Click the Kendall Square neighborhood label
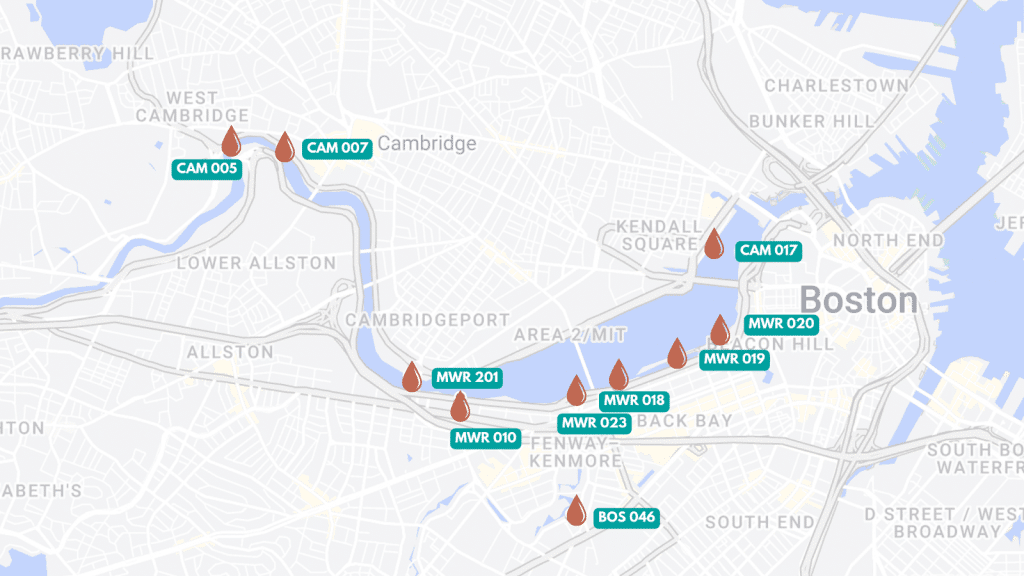 click(x=659, y=235)
